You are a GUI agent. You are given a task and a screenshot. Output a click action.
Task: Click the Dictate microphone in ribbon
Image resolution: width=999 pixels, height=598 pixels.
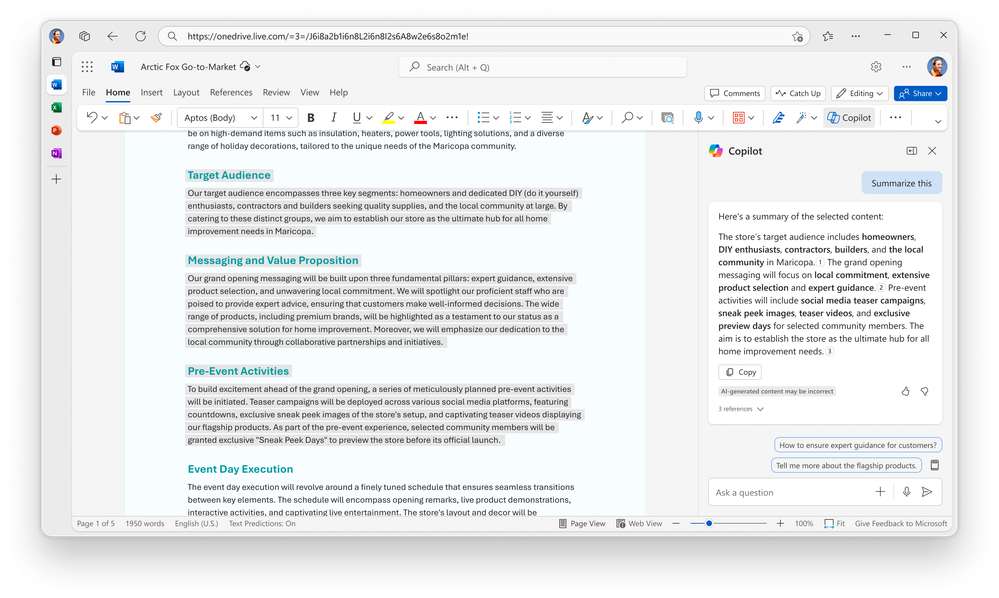(x=699, y=117)
